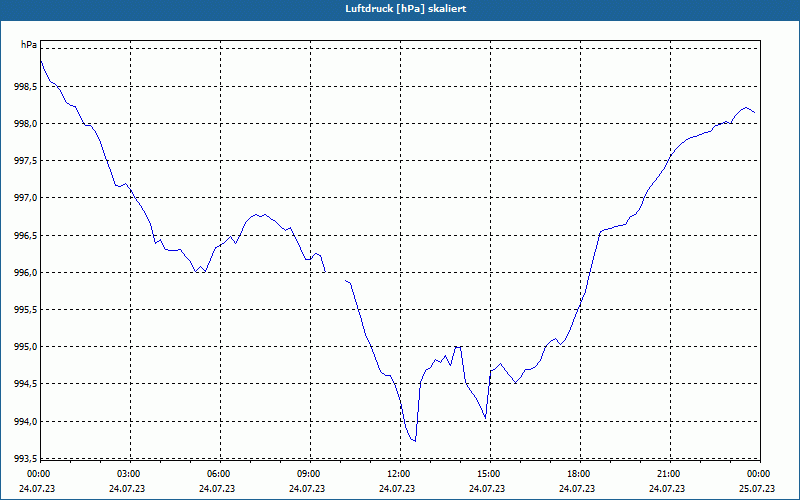Click the 09:00 time label on x-axis
Screen dimensions: 800x500
click(x=310, y=474)
